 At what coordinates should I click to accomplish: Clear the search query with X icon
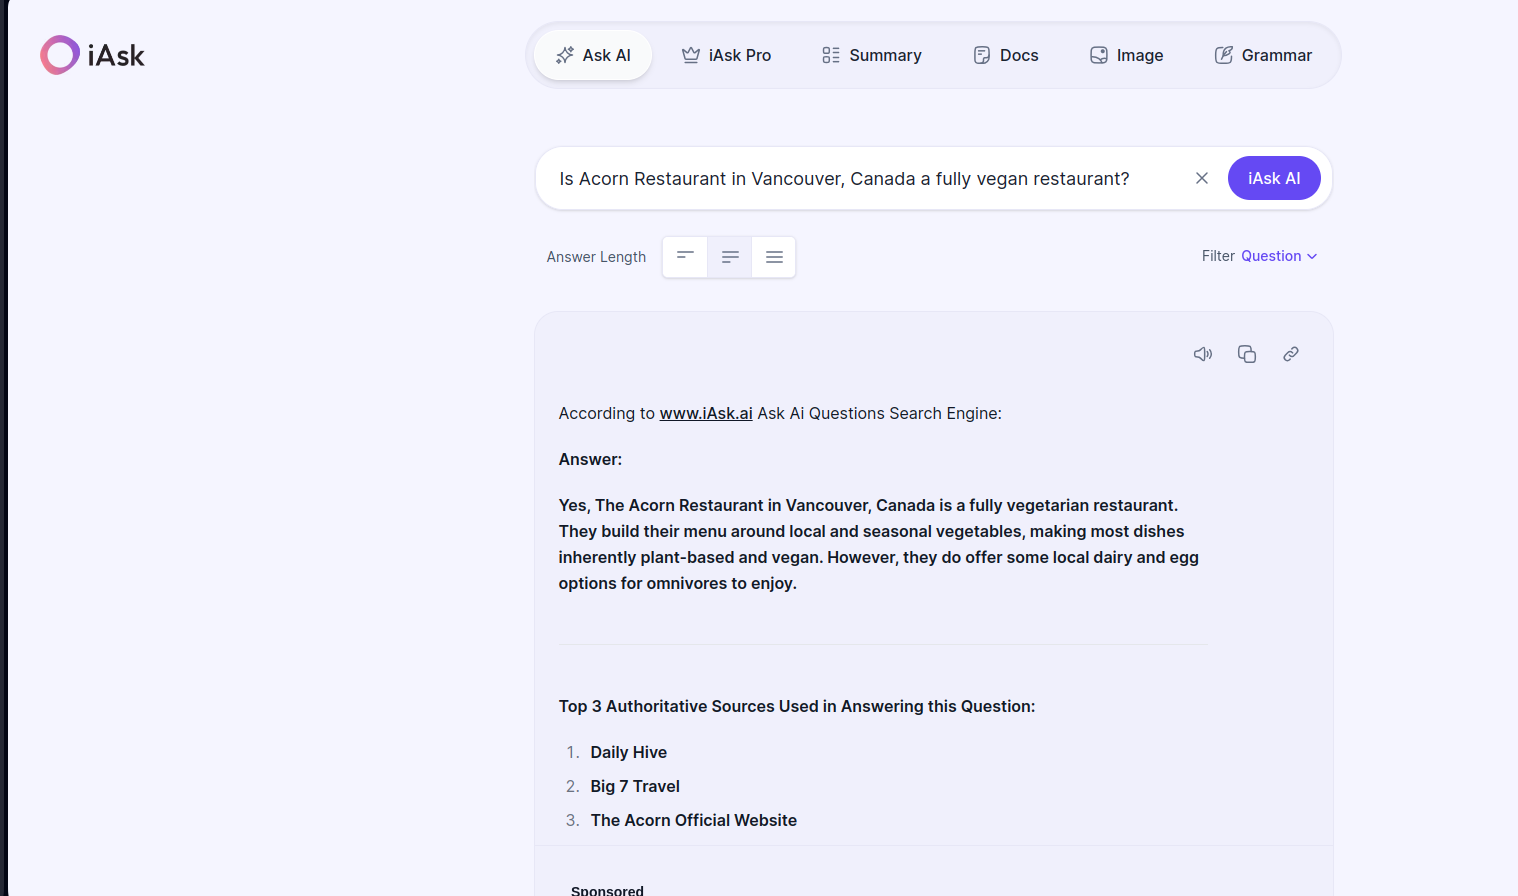click(1202, 178)
